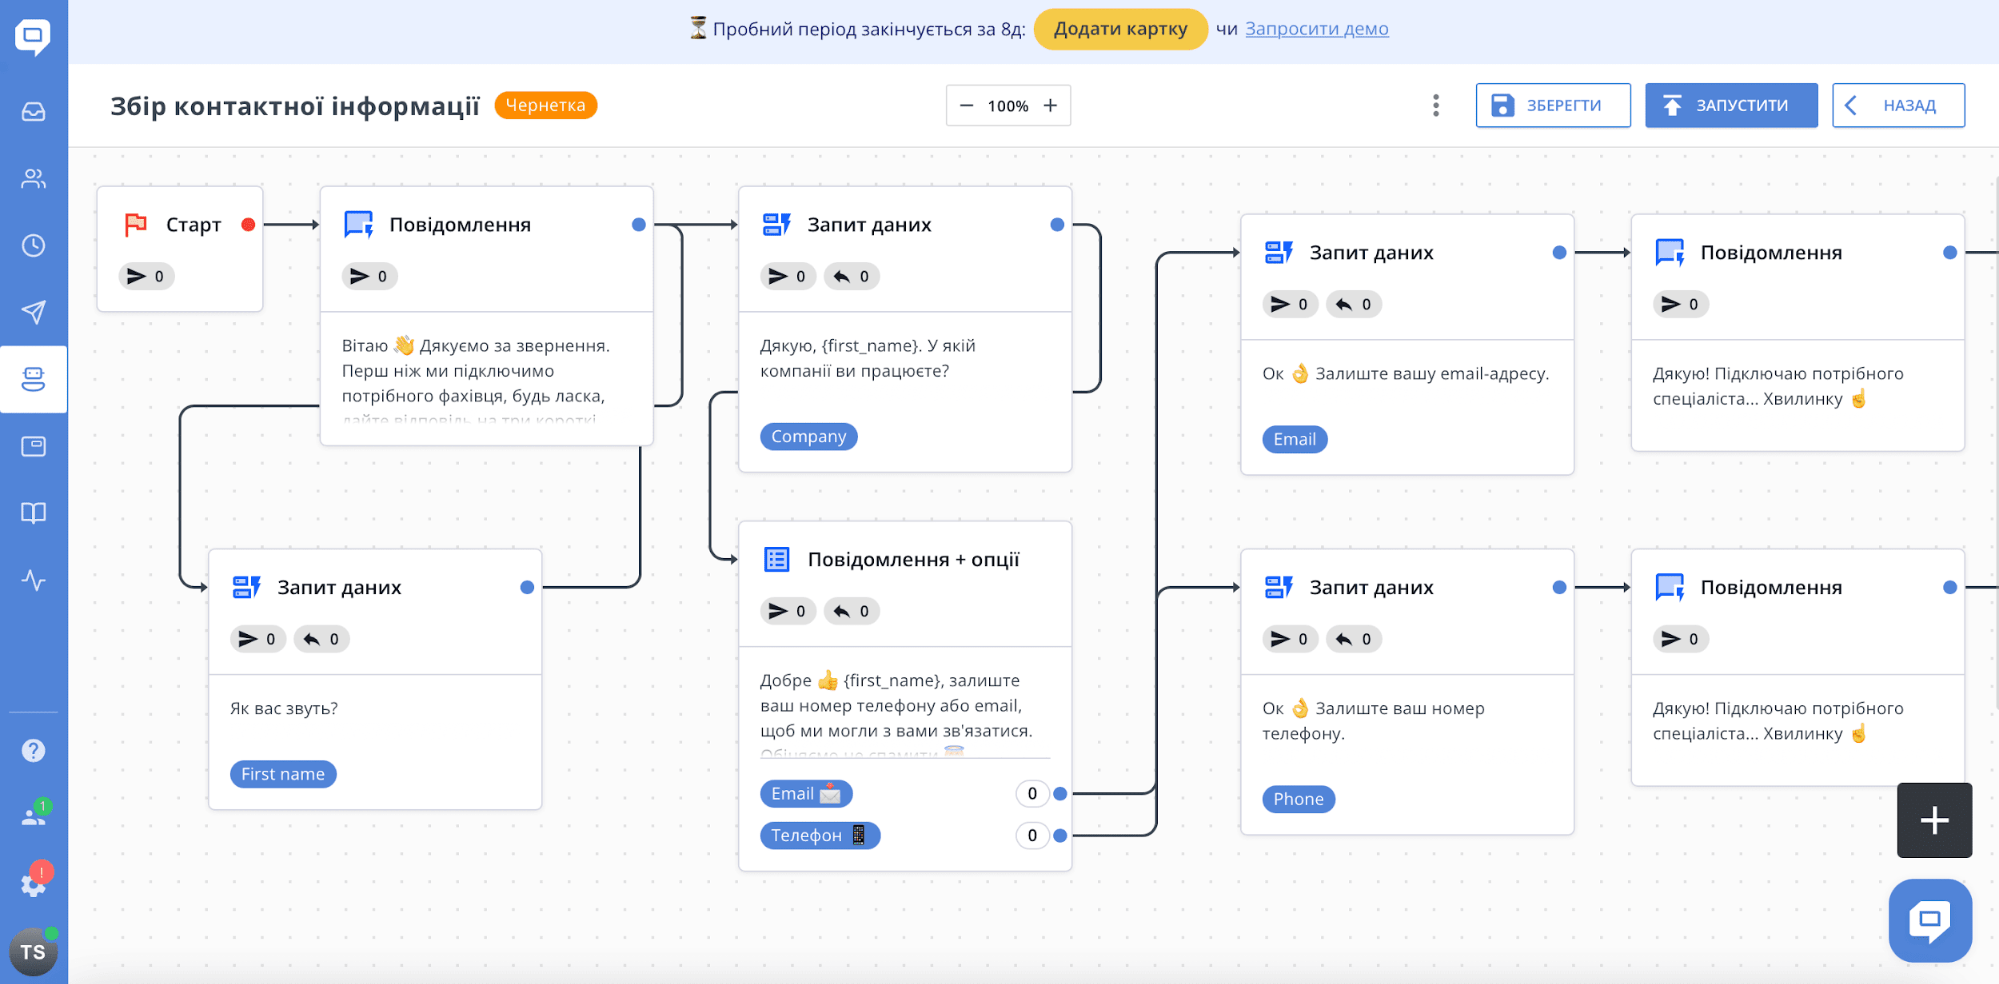The height and width of the screenshot is (984, 1999).
Task: Click the Старт node flag icon
Action: point(136,225)
